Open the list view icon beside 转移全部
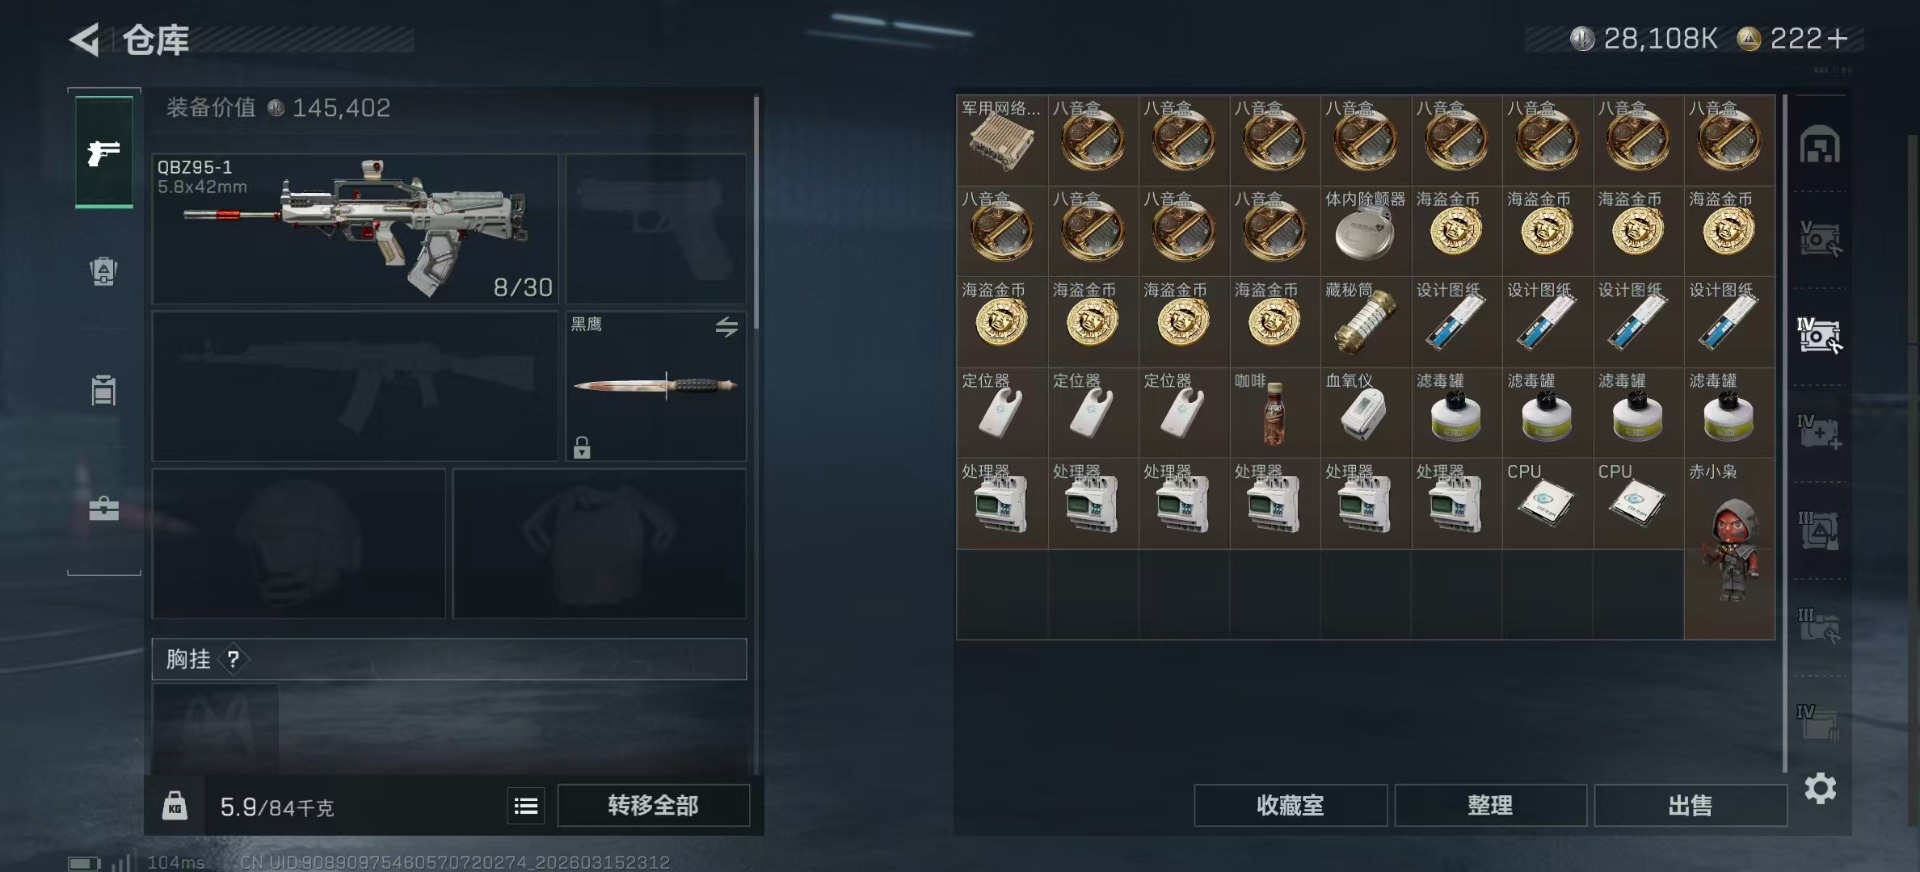Viewport: 1920px width, 872px height. 526,806
